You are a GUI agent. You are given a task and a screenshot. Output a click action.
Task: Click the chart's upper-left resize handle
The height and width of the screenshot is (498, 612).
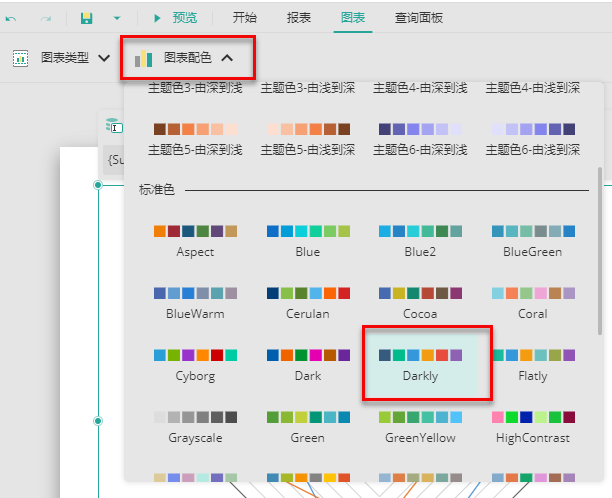(98, 185)
